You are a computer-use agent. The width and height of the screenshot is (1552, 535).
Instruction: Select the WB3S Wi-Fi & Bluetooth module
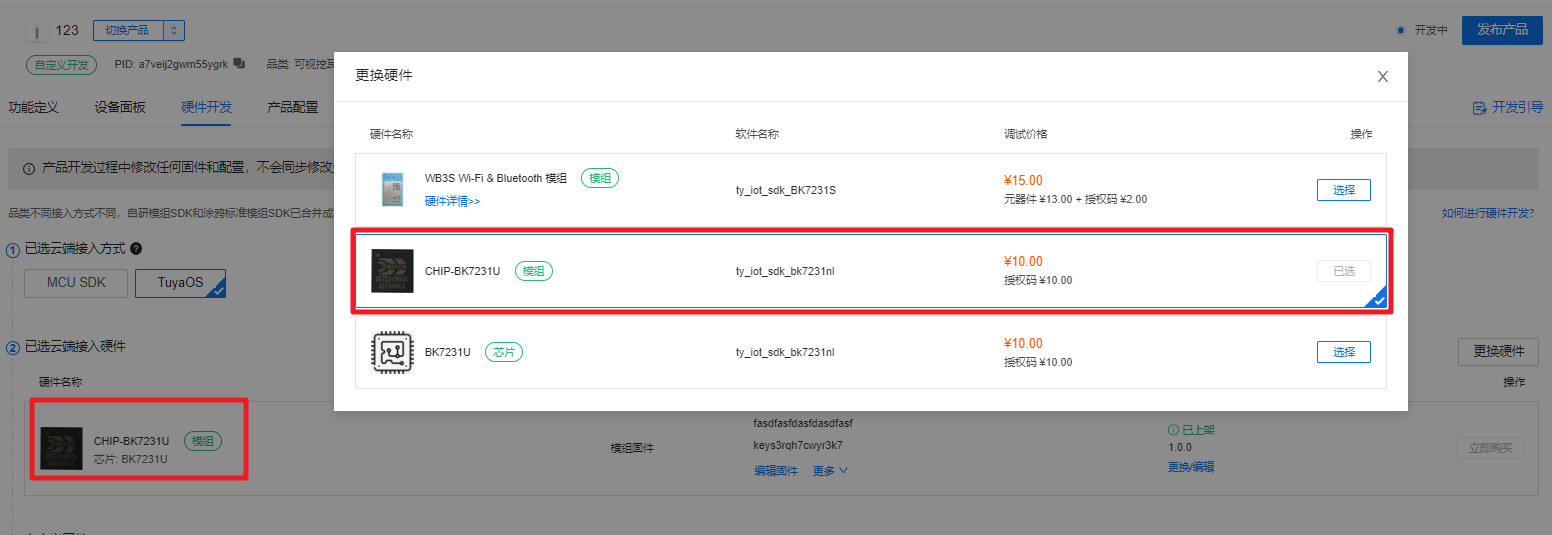click(x=1343, y=190)
